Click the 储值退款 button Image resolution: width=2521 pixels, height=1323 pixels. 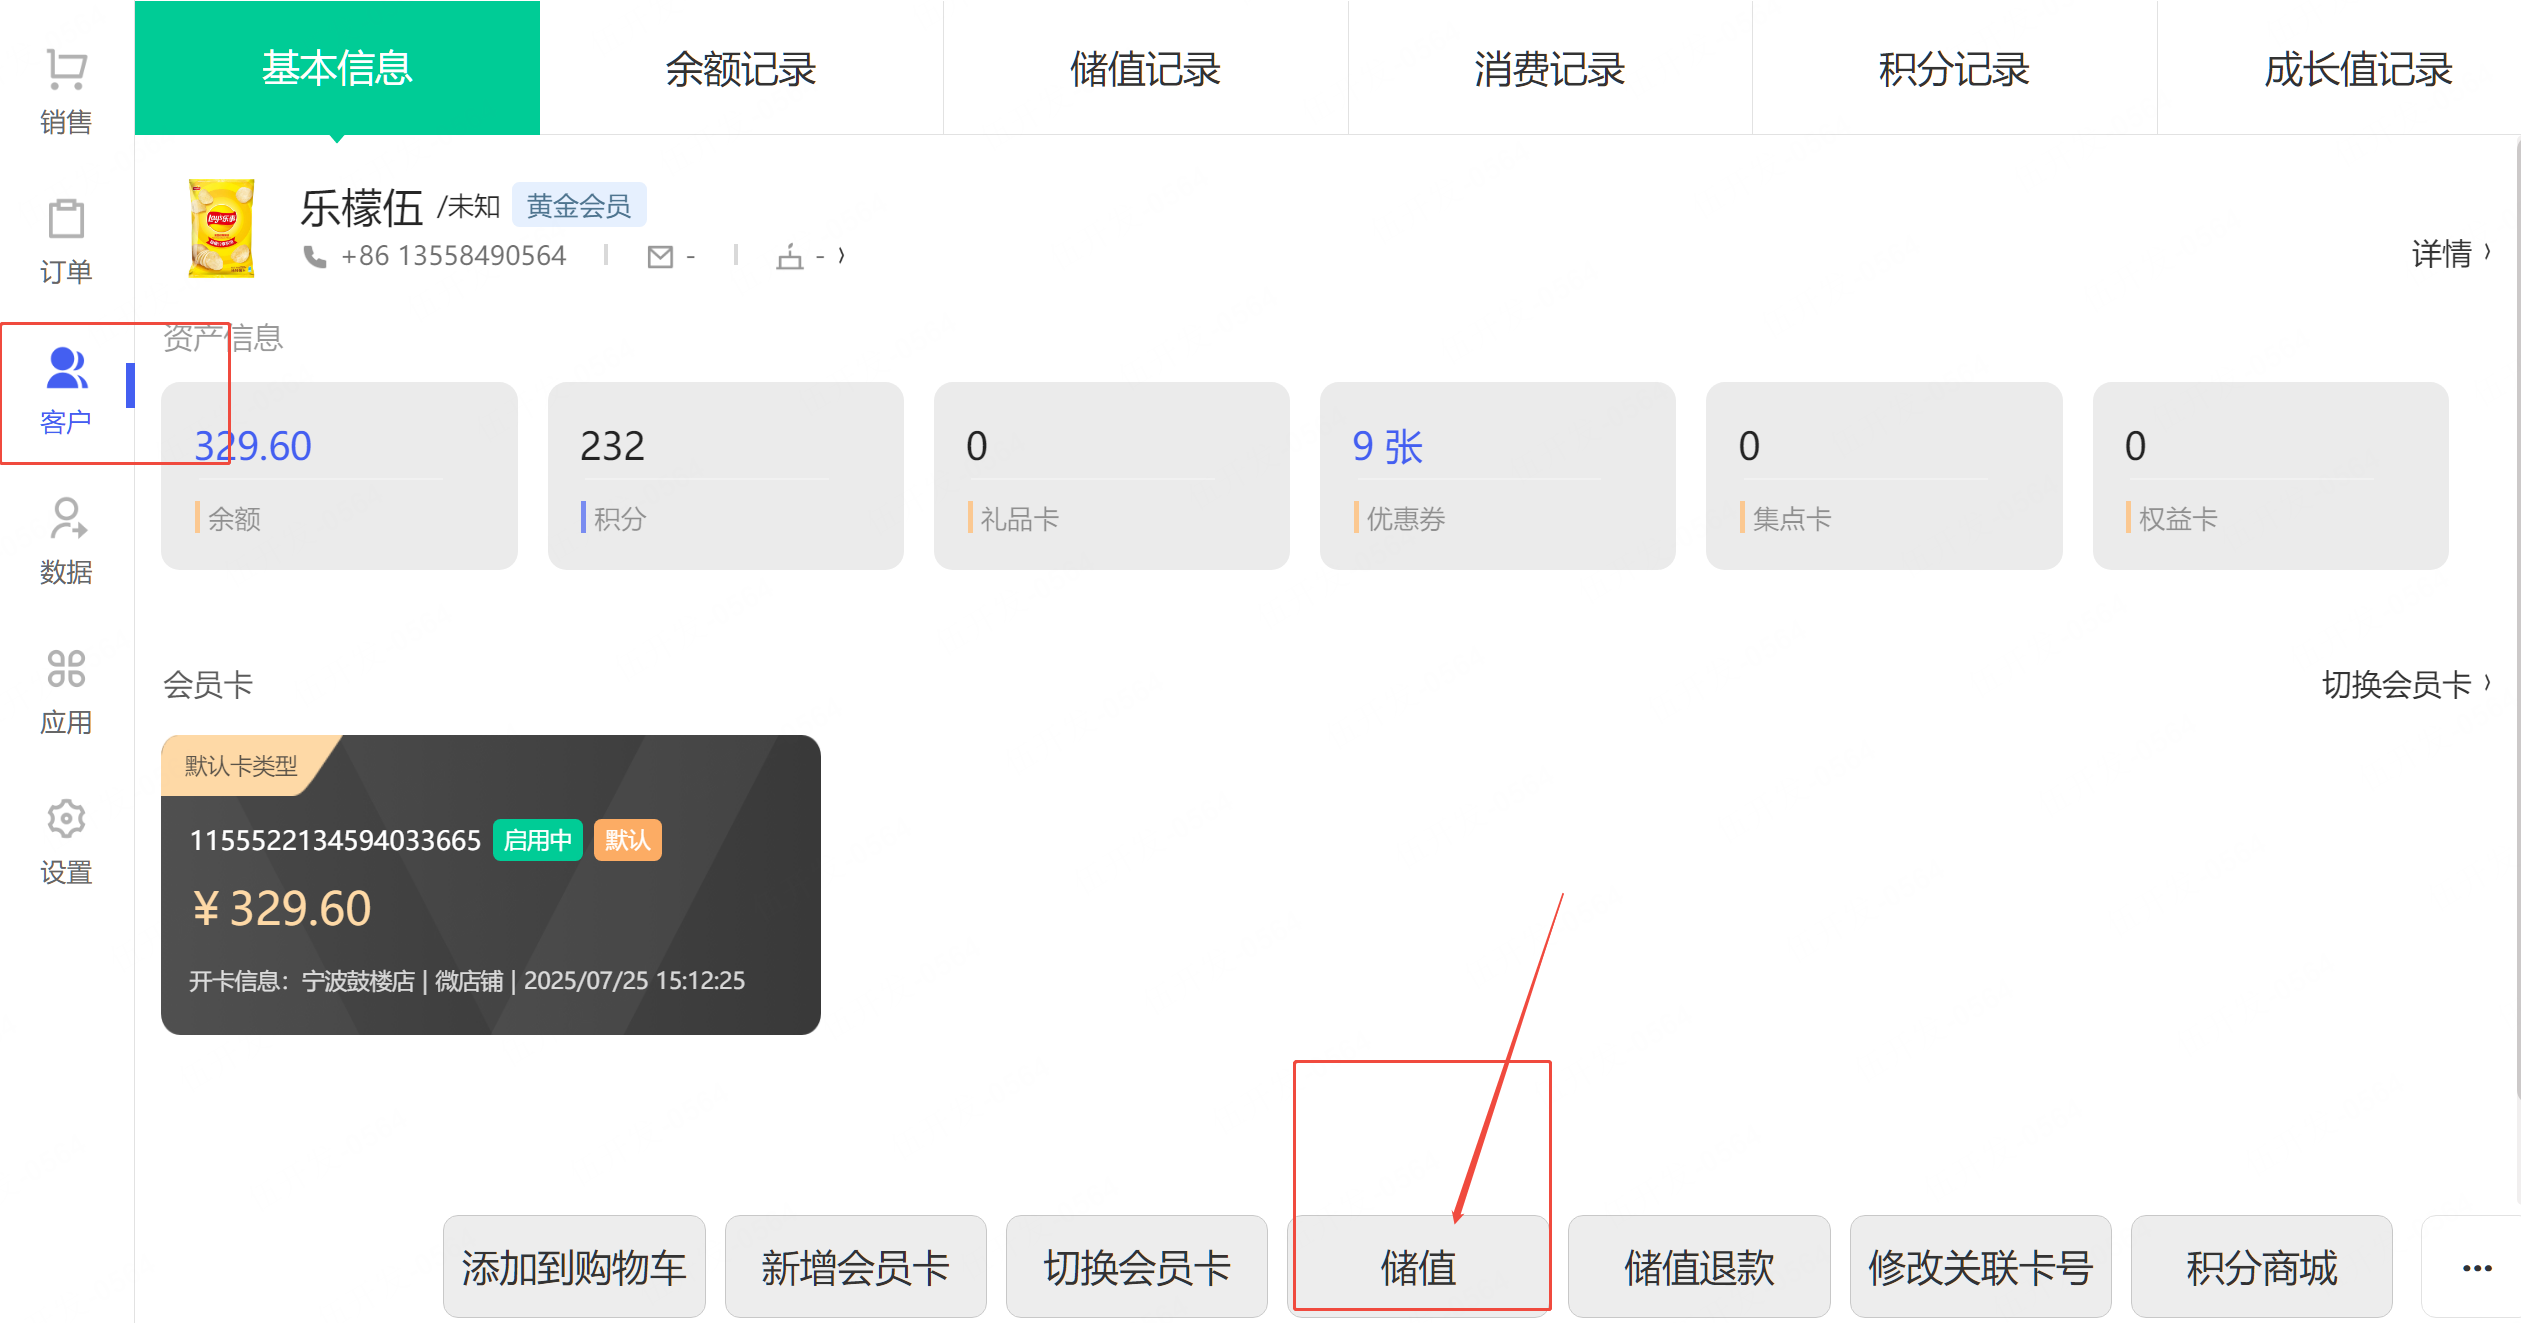point(1699,1268)
